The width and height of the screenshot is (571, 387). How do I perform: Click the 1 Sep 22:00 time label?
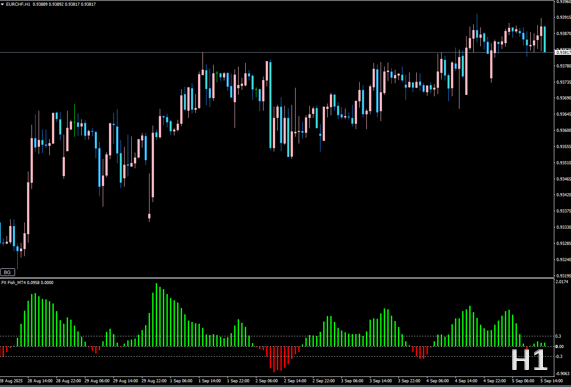tap(238, 381)
